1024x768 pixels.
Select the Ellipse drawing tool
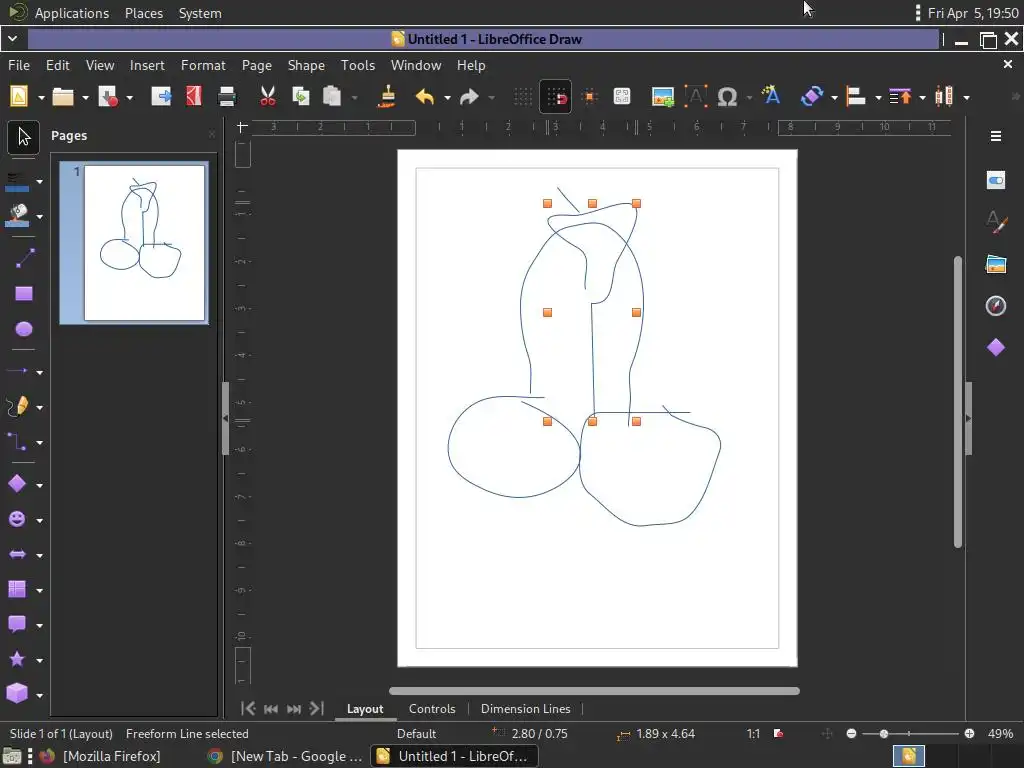tap(24, 329)
